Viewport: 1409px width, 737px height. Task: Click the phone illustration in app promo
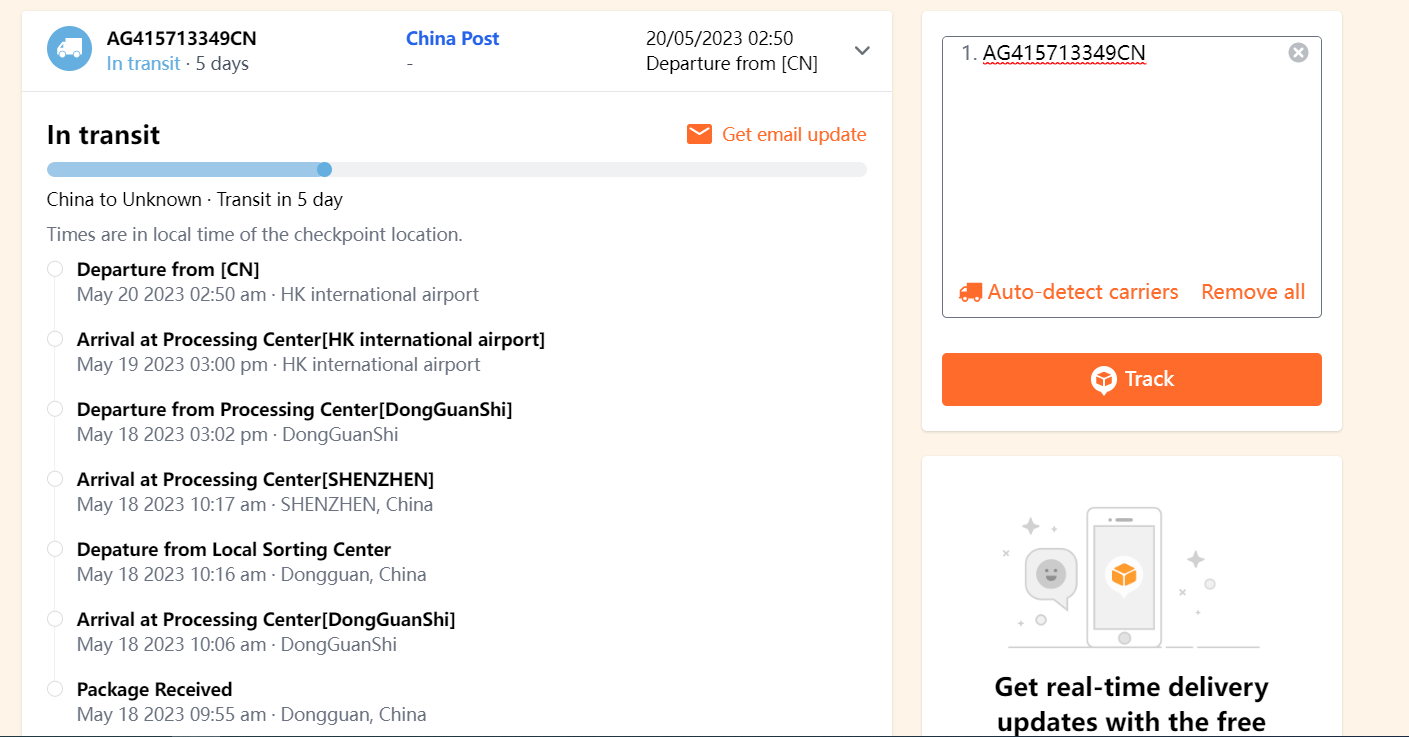[1125, 577]
